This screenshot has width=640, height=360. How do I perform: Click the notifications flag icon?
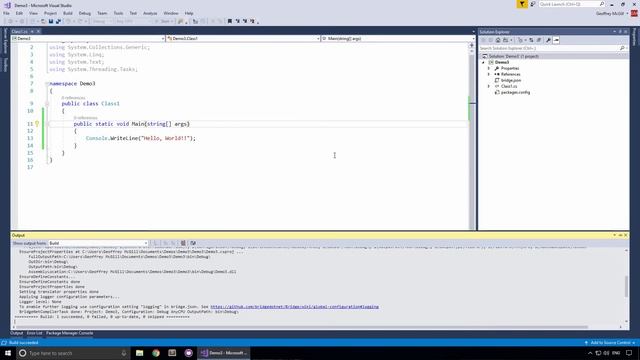[522, 4]
